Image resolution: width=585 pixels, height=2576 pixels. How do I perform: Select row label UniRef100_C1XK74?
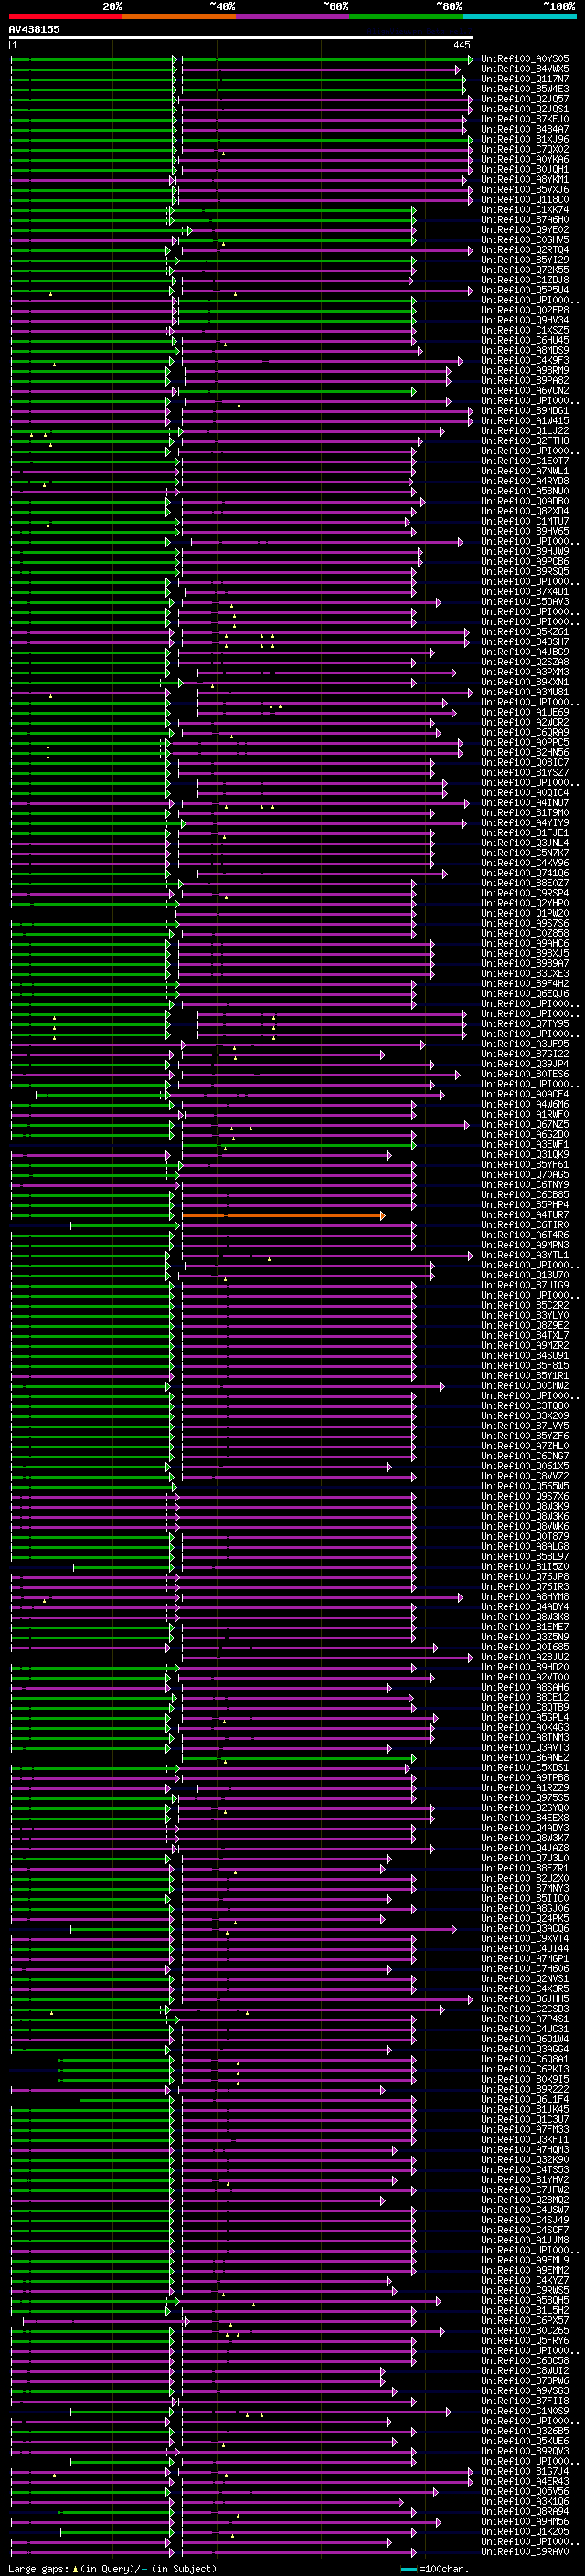[525, 210]
